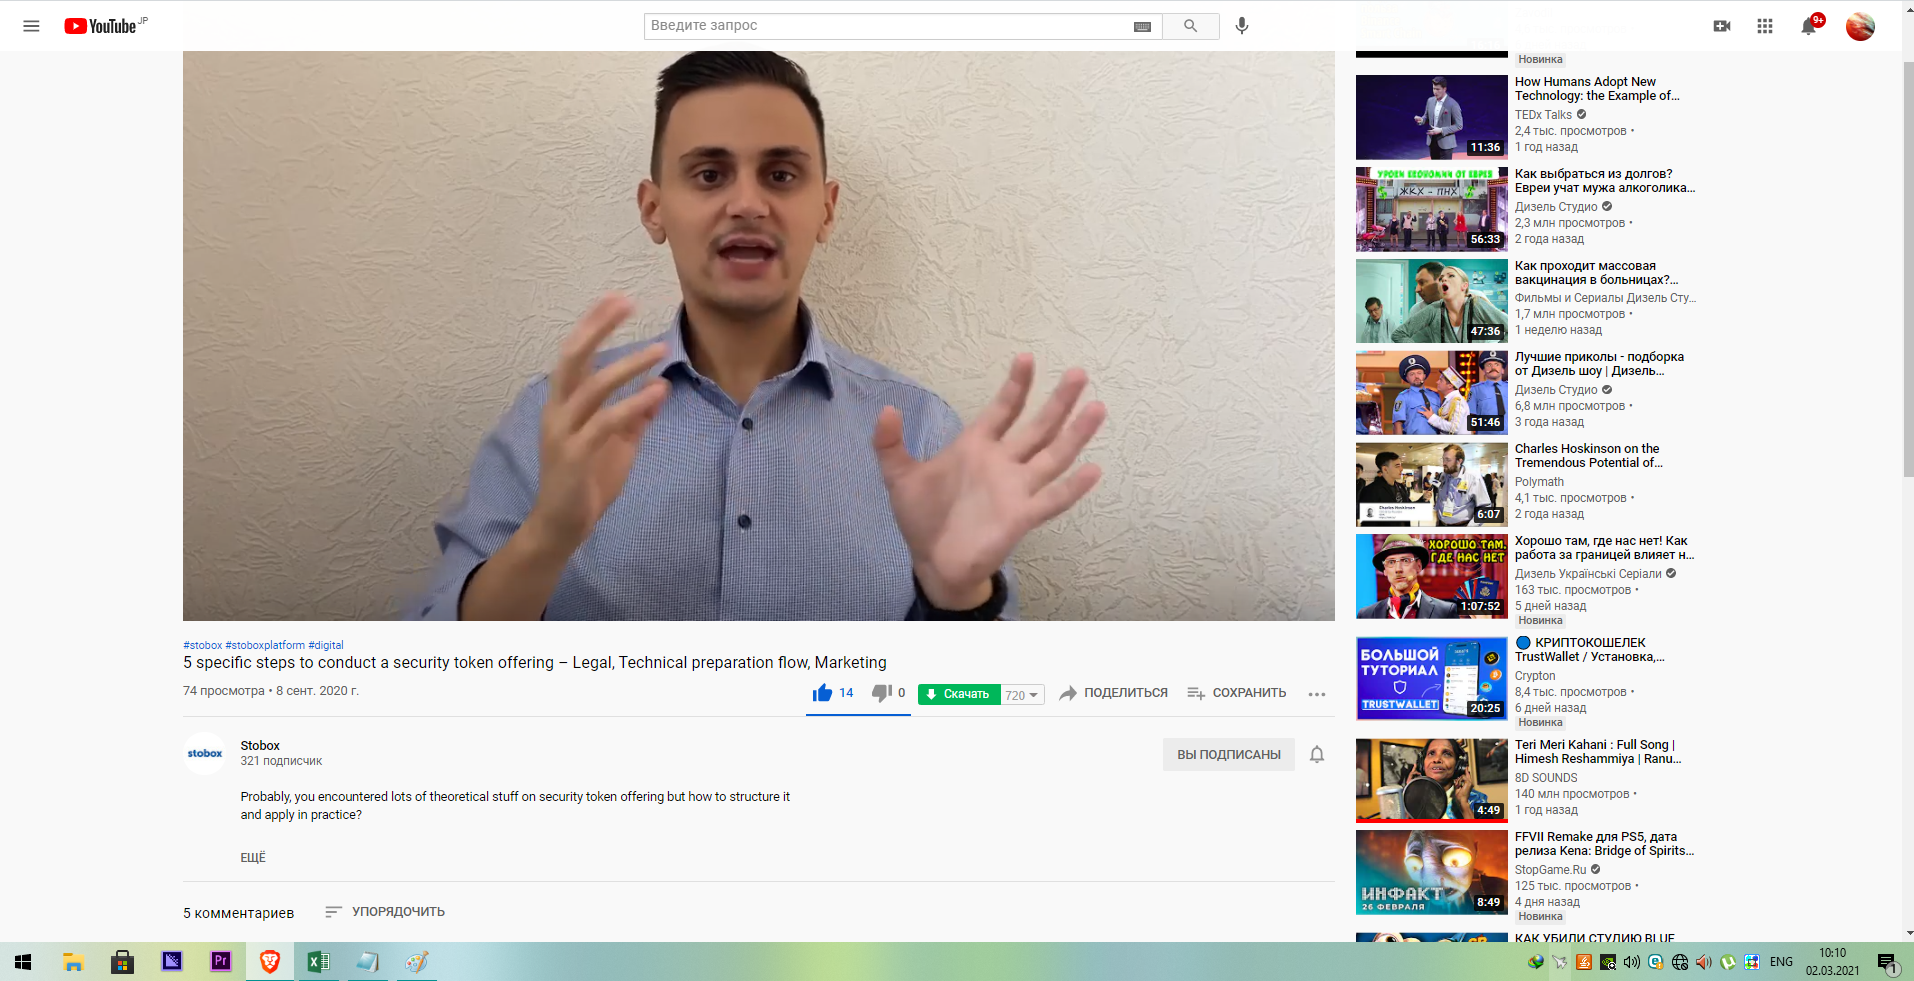Screen dimensions: 1914x981
Task: Click the sort comments icon
Action: [x=334, y=912]
